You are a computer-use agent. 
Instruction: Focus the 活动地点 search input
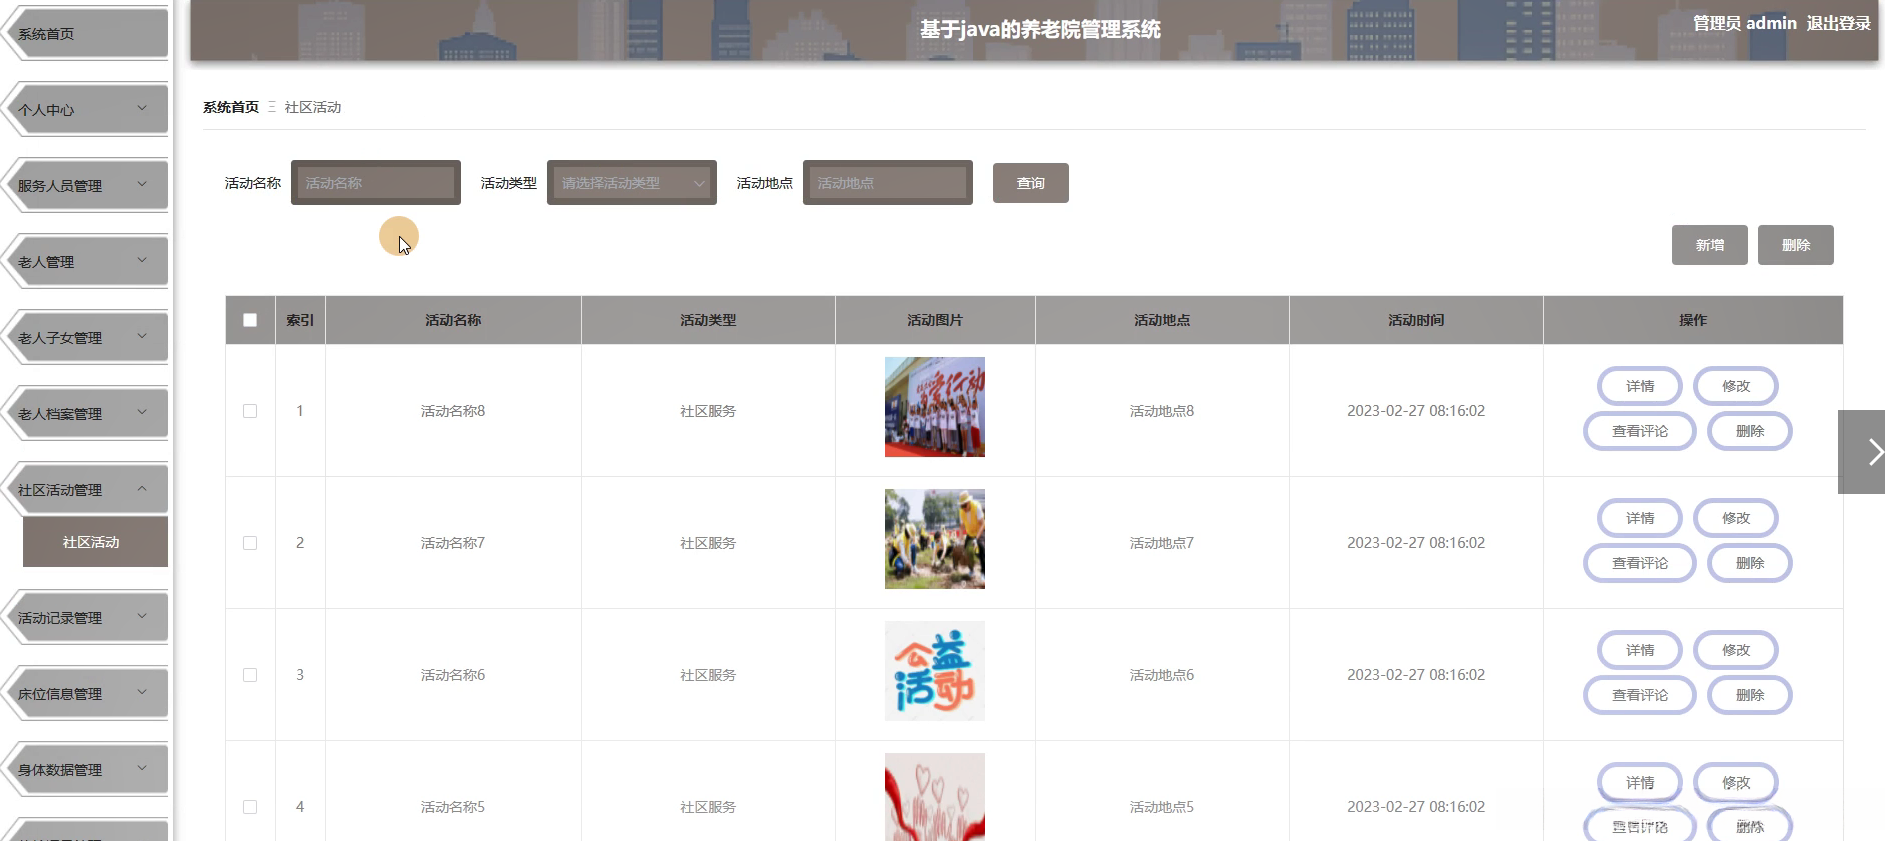coord(888,183)
